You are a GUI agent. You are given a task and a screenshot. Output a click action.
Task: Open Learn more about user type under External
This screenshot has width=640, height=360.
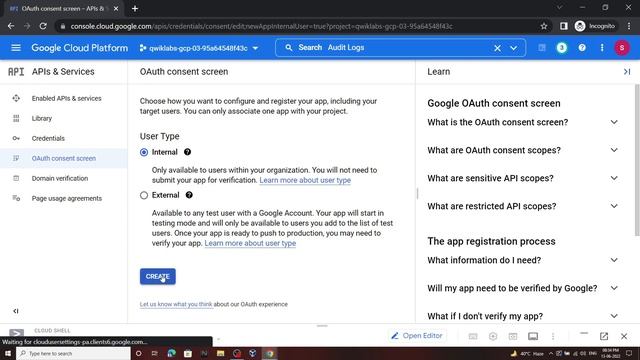pos(250,243)
